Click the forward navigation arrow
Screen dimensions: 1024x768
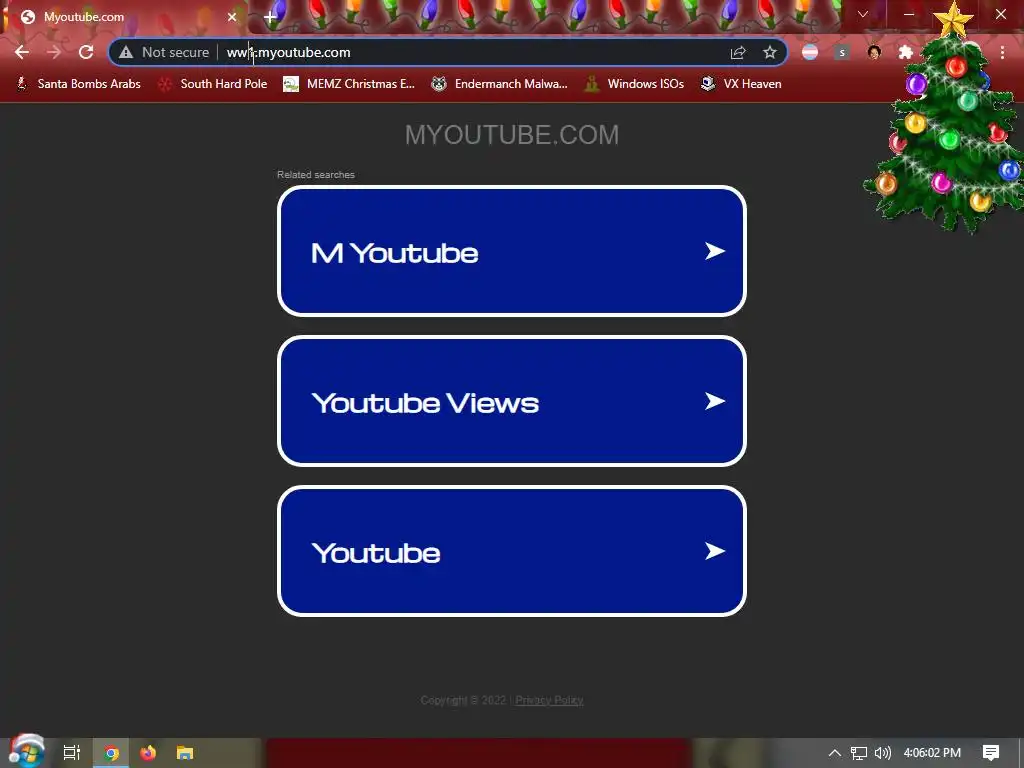coord(54,52)
